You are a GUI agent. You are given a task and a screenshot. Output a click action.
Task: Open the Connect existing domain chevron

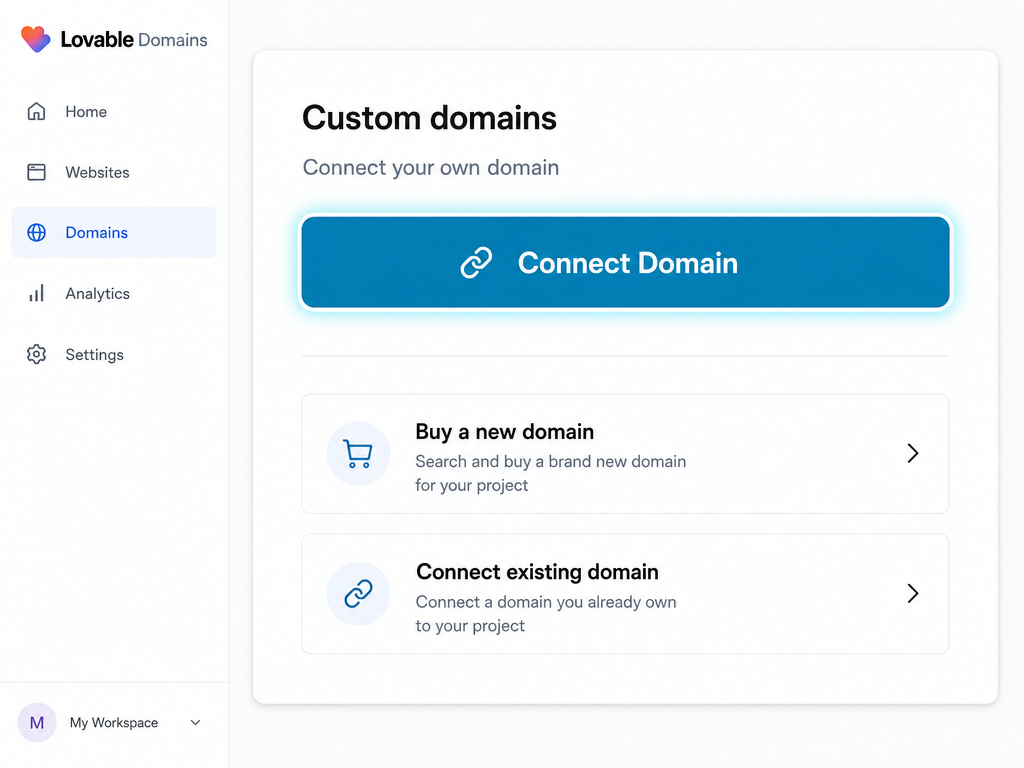(x=913, y=593)
